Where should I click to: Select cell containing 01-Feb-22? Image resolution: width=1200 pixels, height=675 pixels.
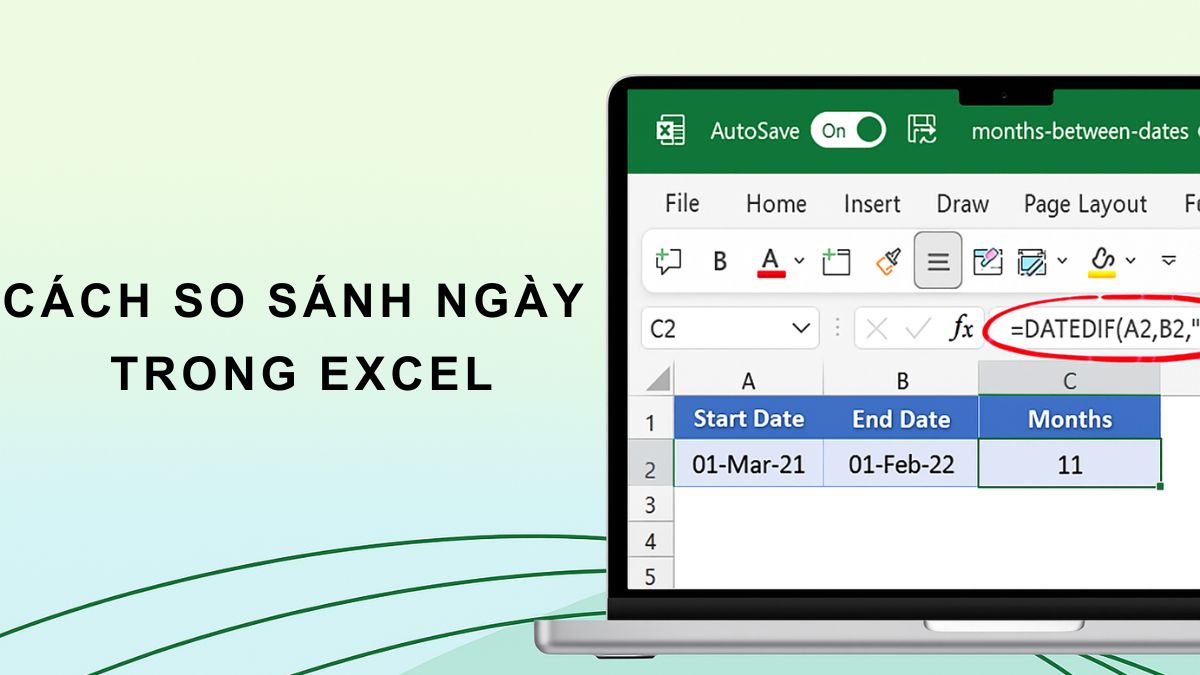[901, 464]
